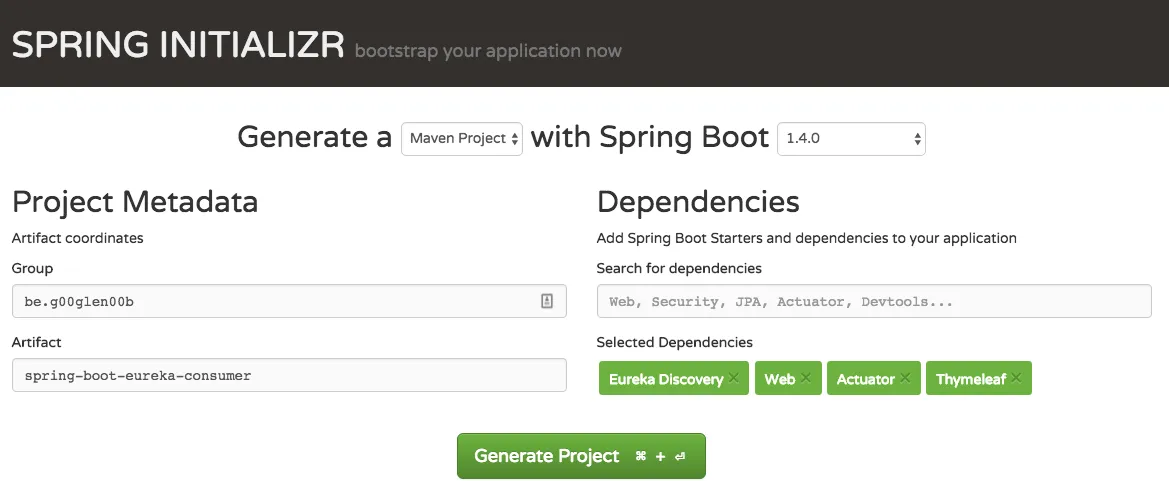Click the SPRING INITIALIZR header title
Image resolution: width=1169 pixels, height=490 pixels.
(178, 45)
